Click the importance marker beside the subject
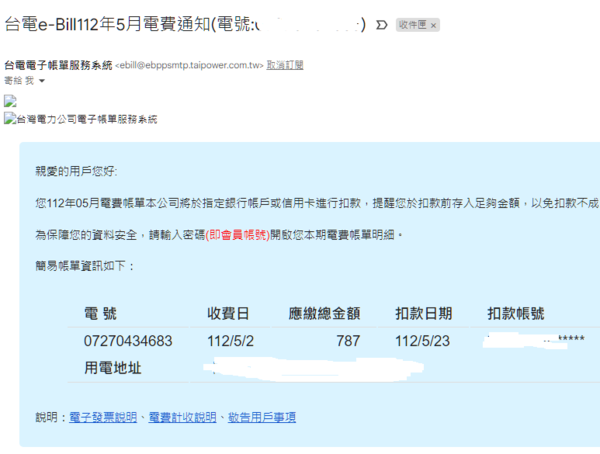Screen dimensions: 600x454 (381, 23)
